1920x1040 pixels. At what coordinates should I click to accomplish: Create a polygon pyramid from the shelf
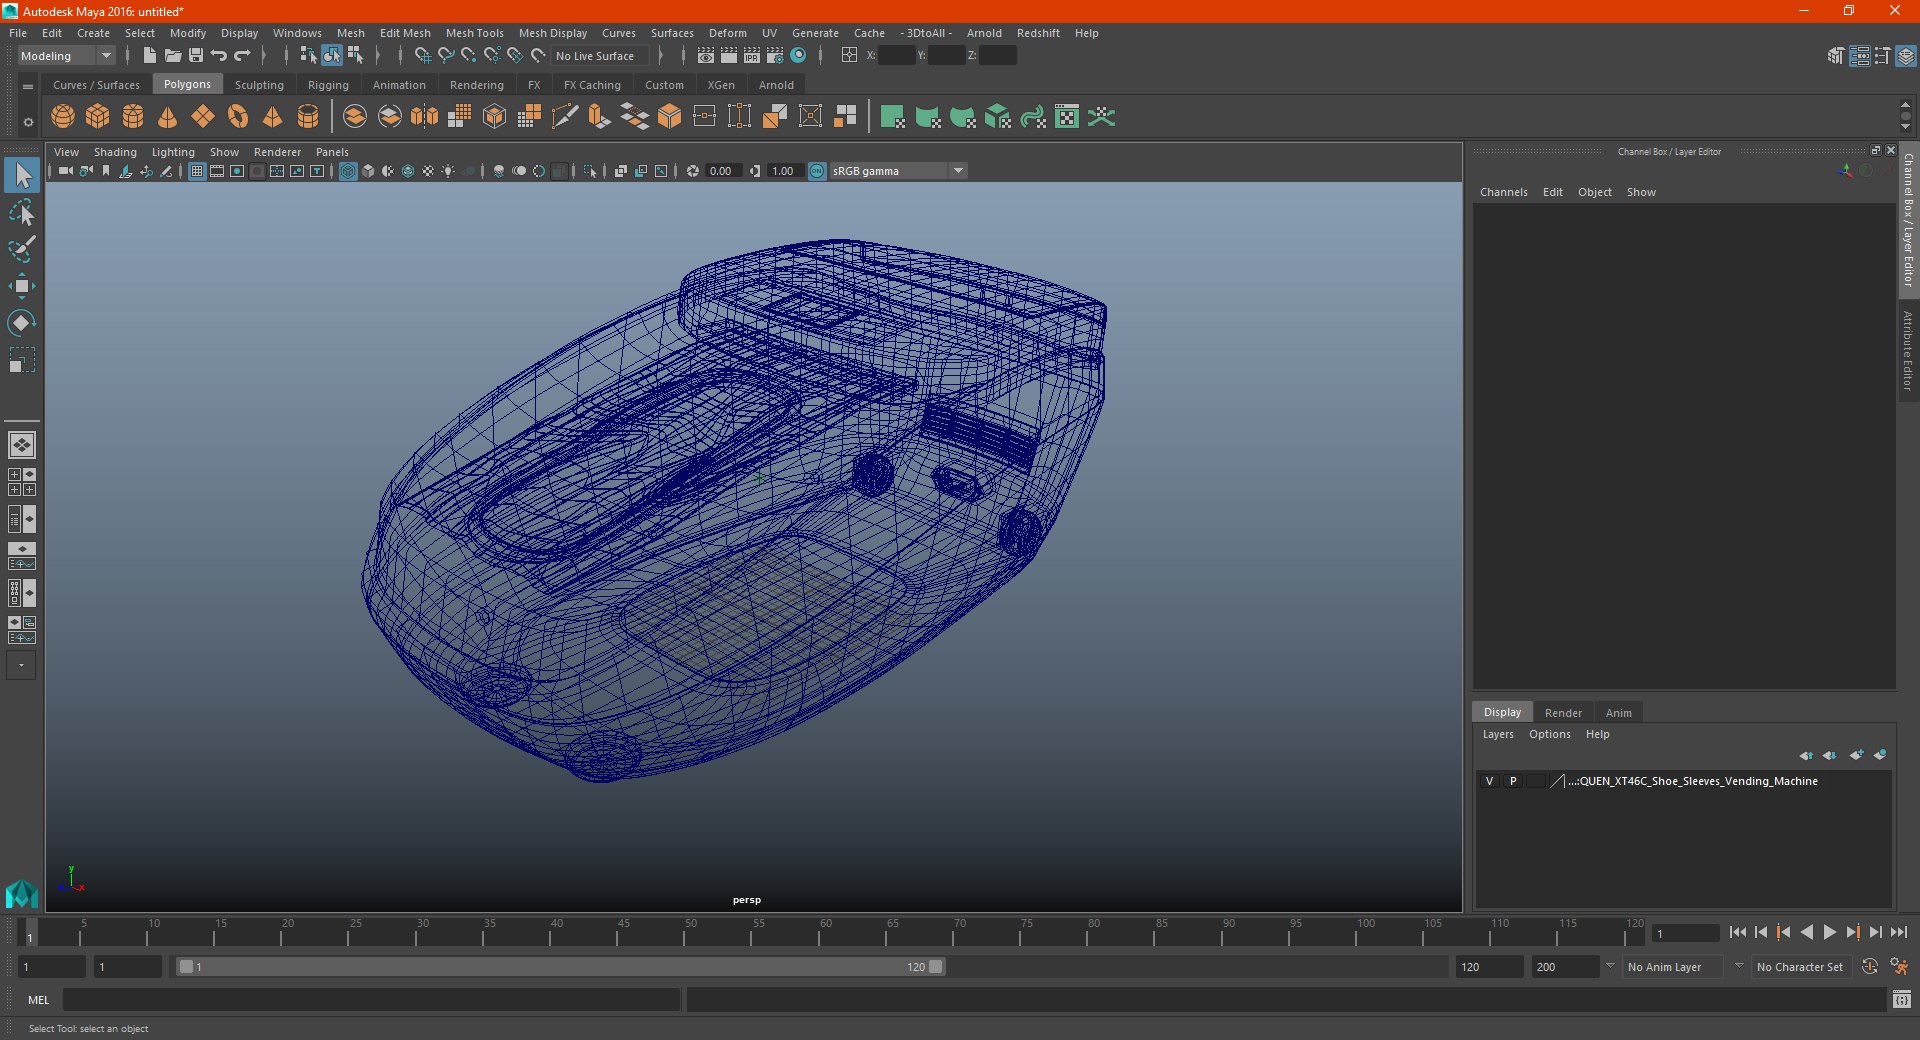tap(273, 117)
